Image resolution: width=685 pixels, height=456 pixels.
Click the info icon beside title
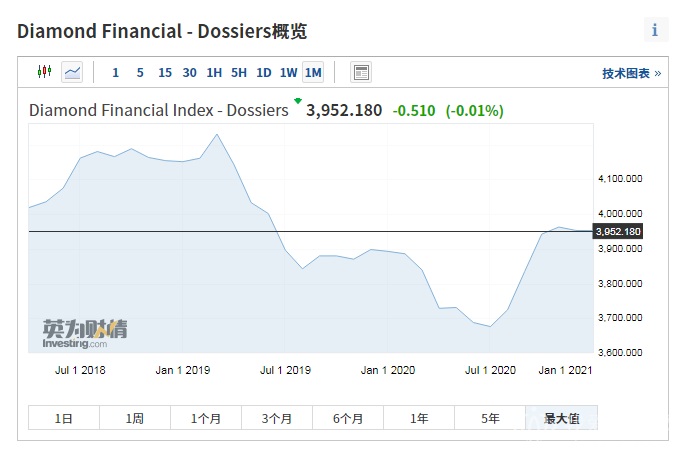(655, 30)
